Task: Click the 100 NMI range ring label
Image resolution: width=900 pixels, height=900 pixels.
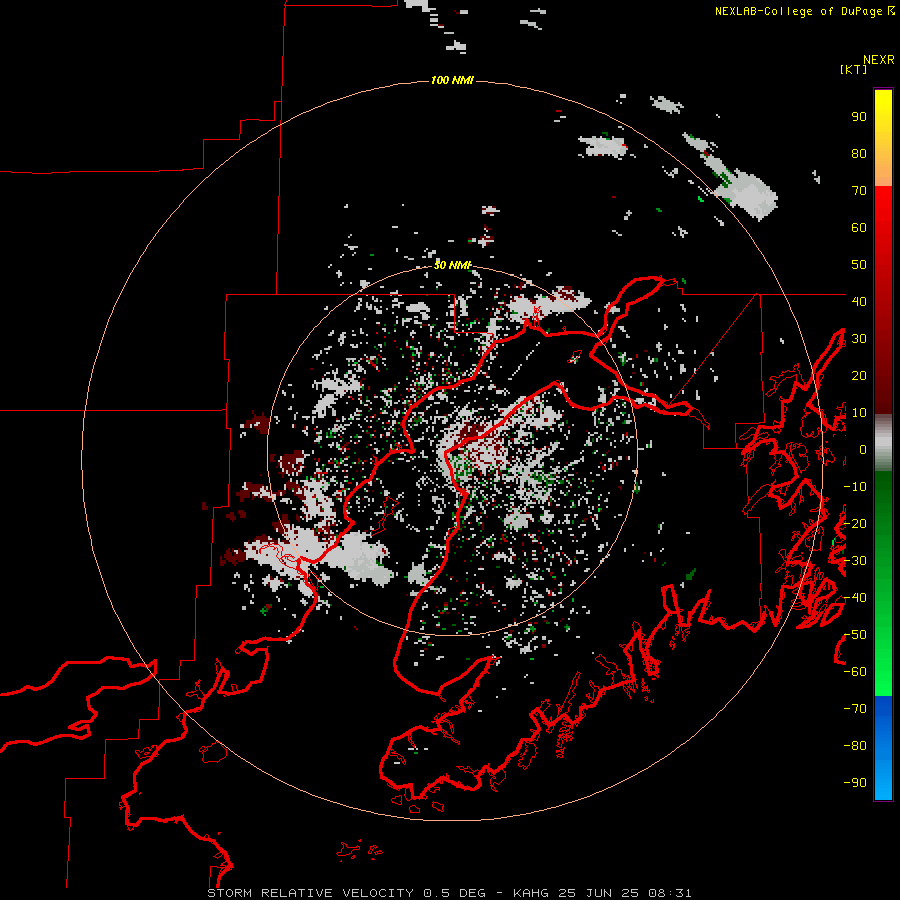Action: (x=452, y=80)
